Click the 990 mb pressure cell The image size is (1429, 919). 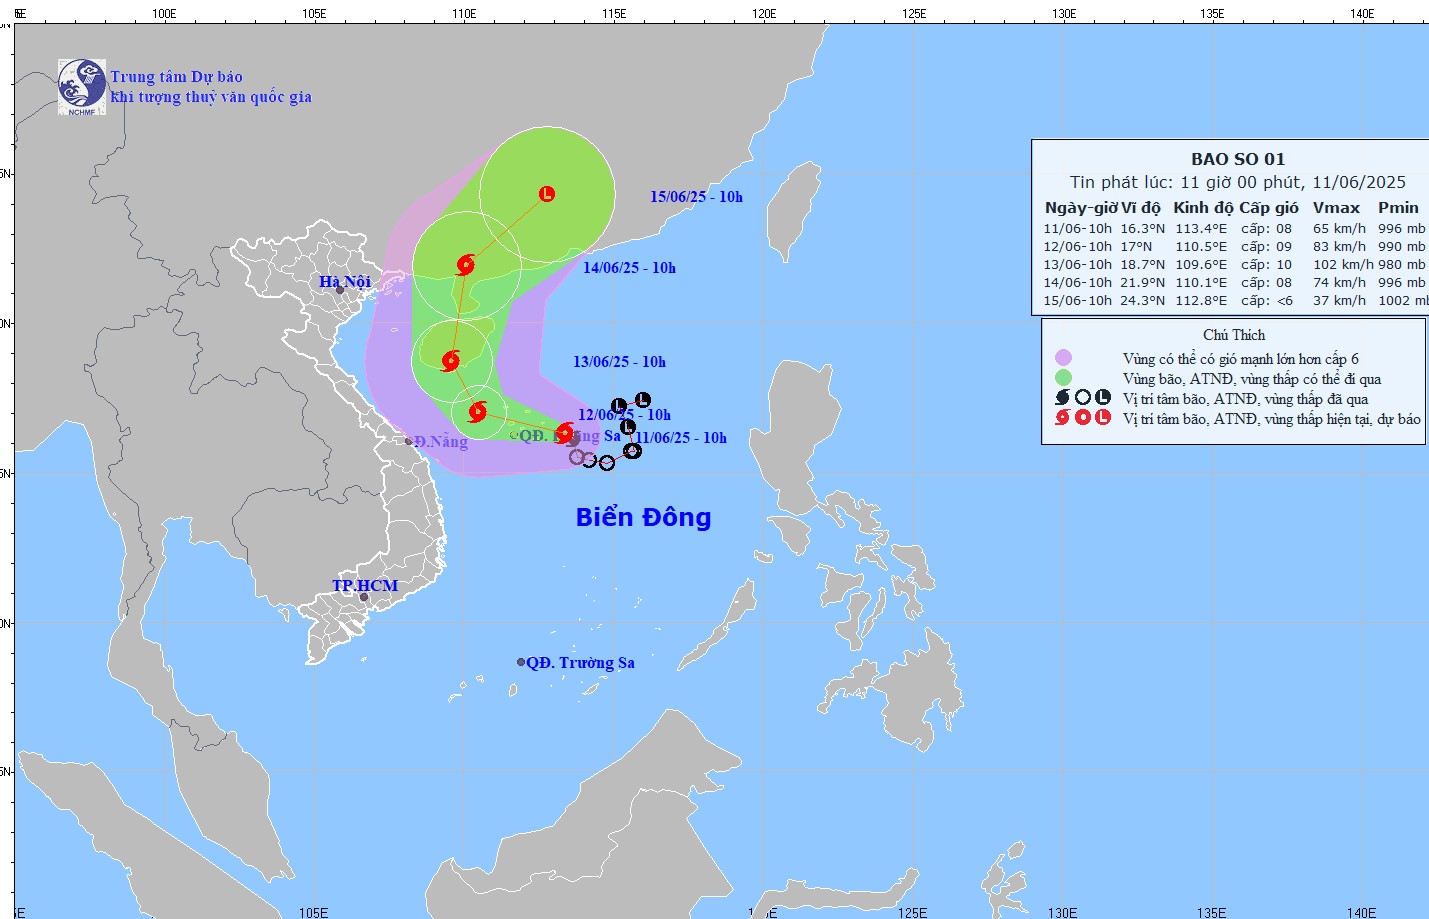(x=1402, y=247)
